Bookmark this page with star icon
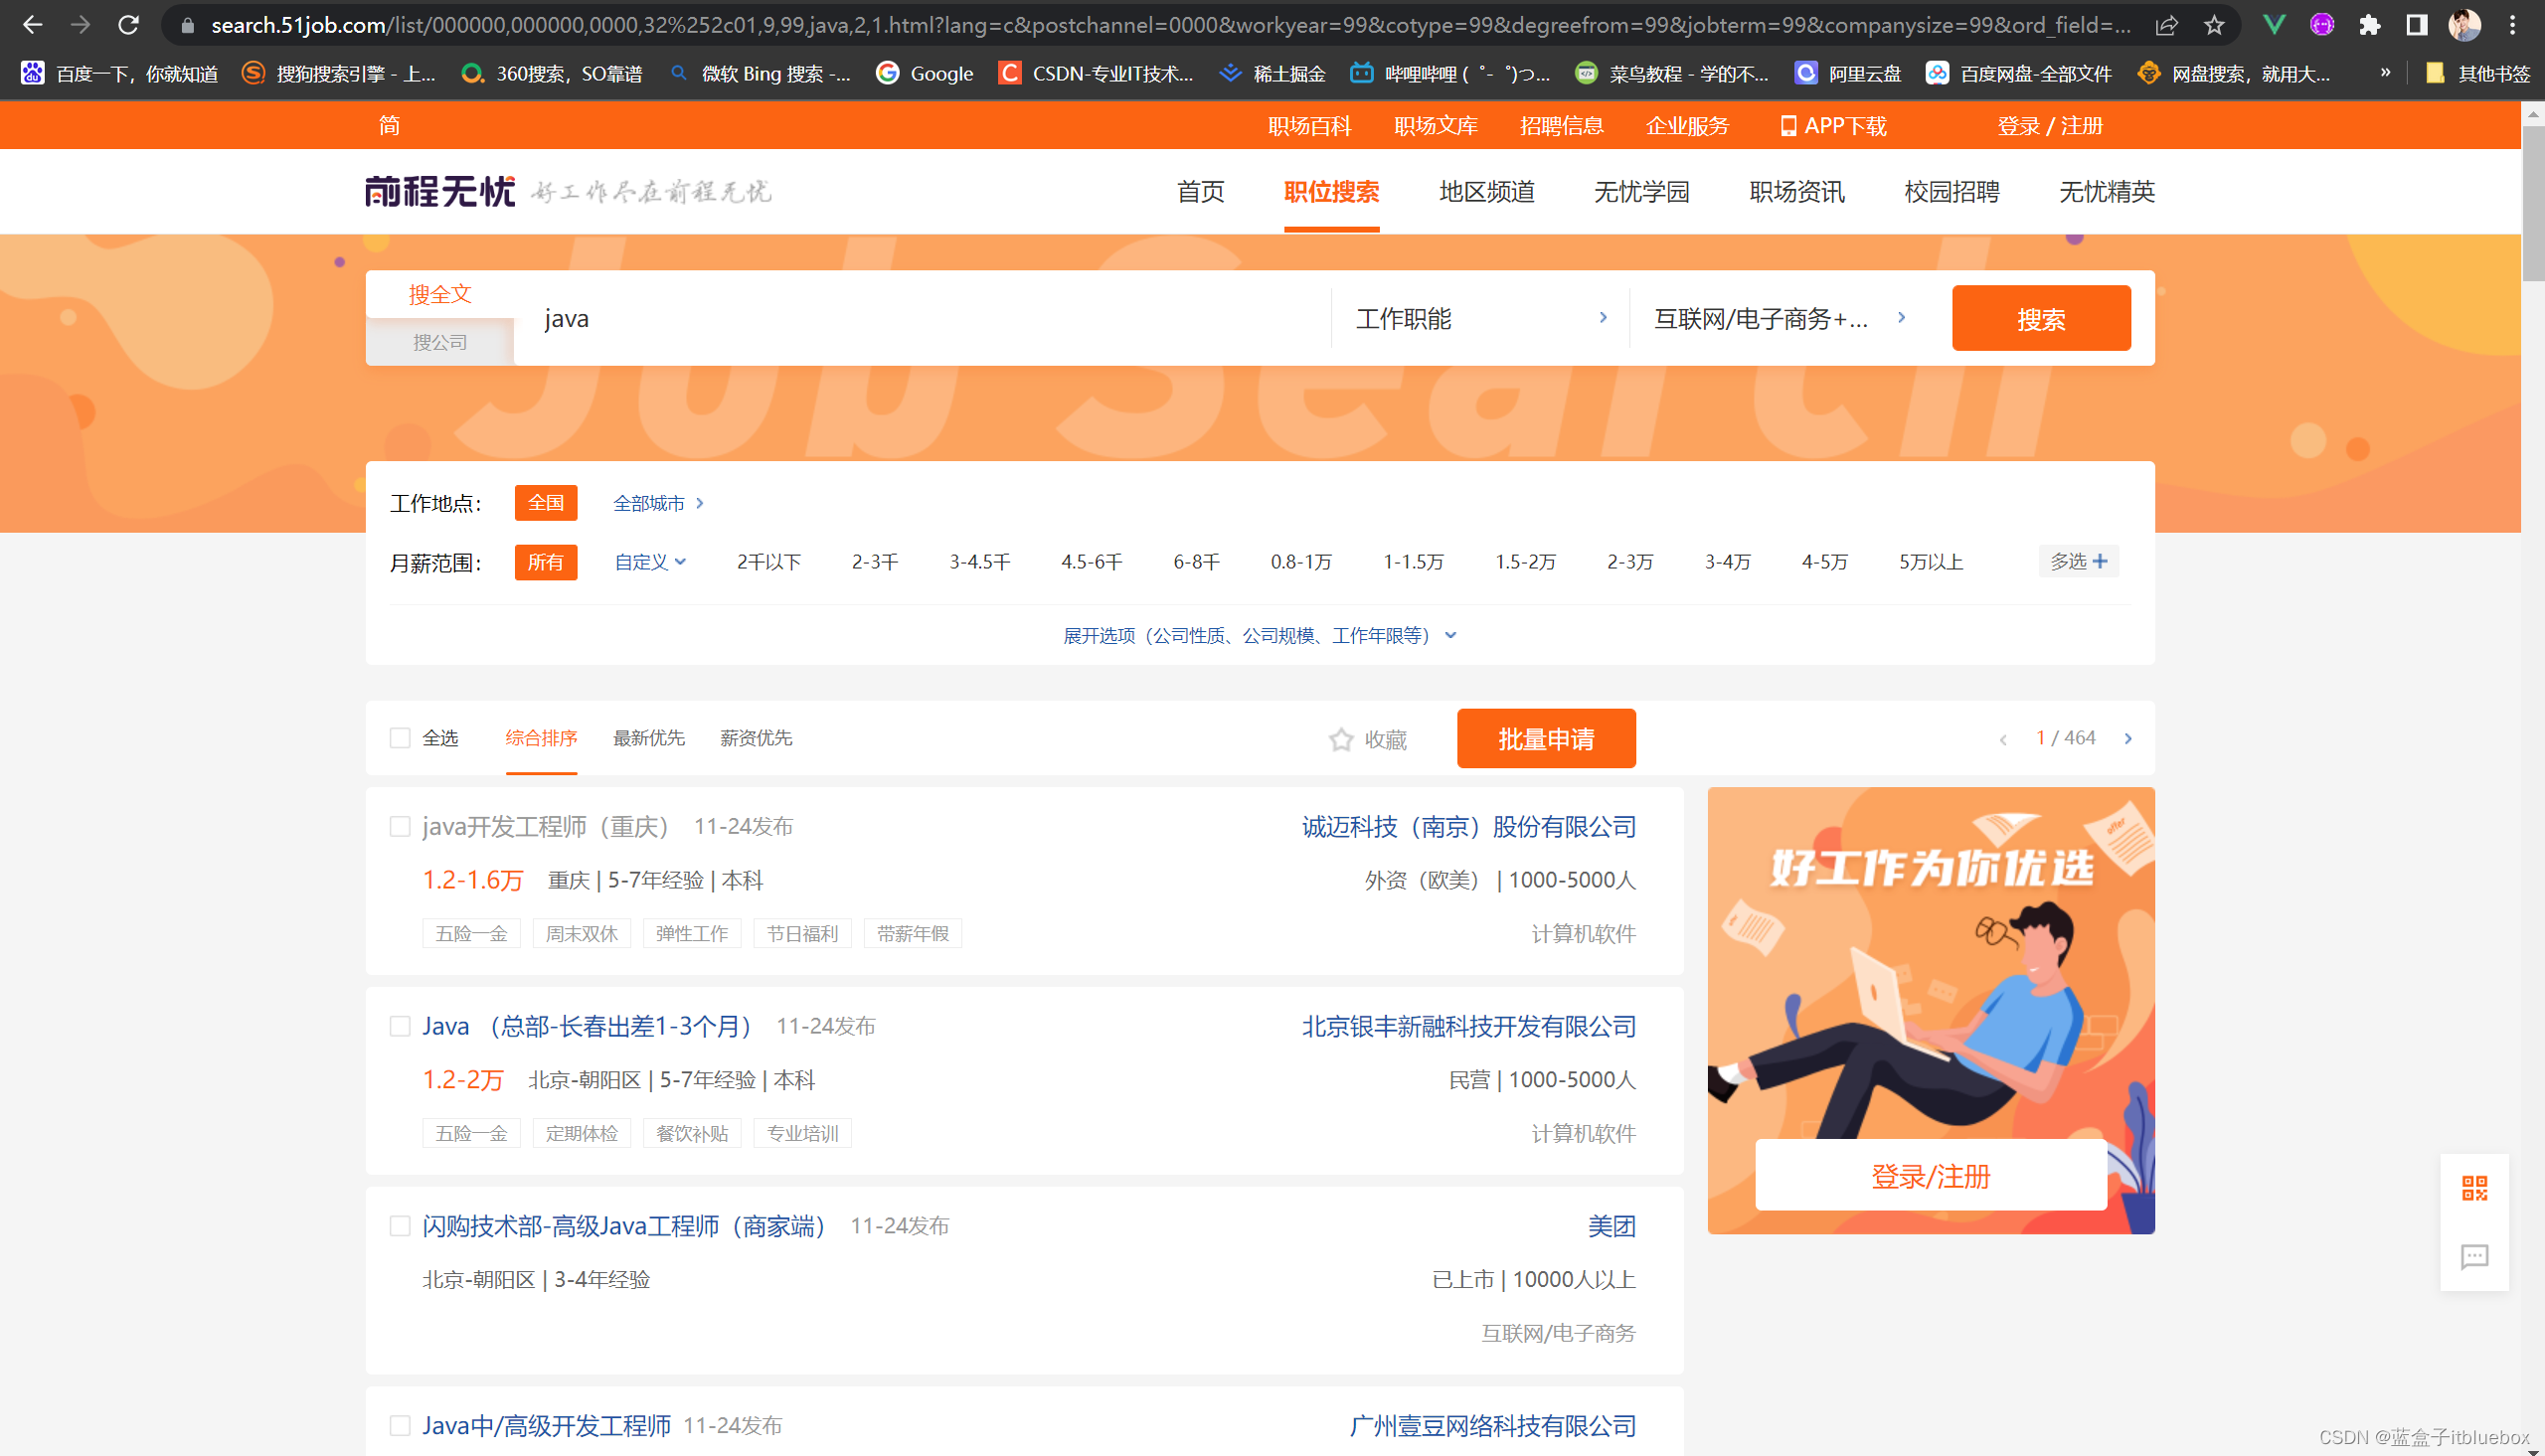2545x1456 pixels. [2213, 25]
